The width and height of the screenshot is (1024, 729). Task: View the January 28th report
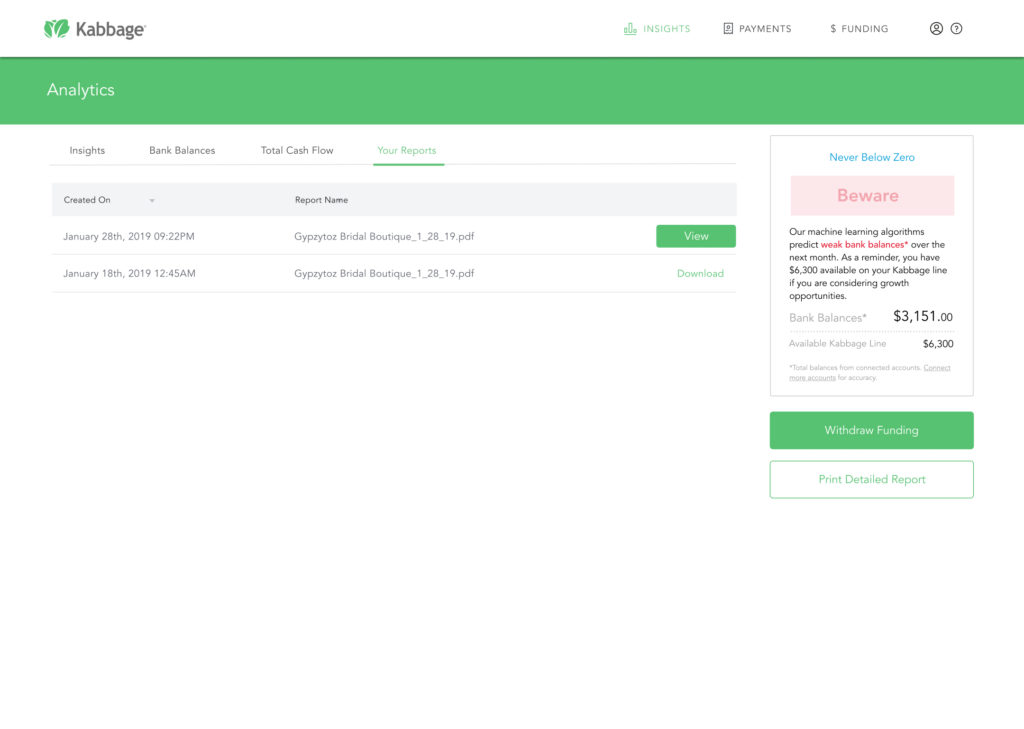click(695, 236)
